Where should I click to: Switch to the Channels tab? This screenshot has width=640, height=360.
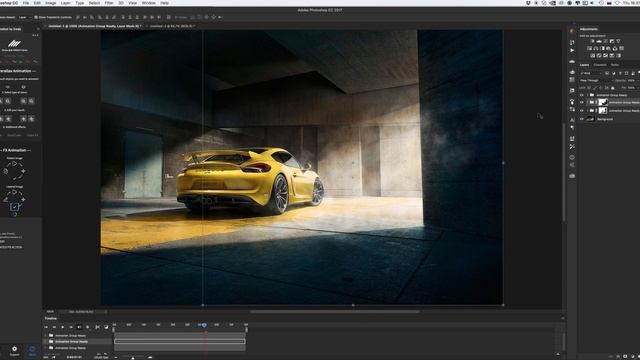click(x=600, y=65)
